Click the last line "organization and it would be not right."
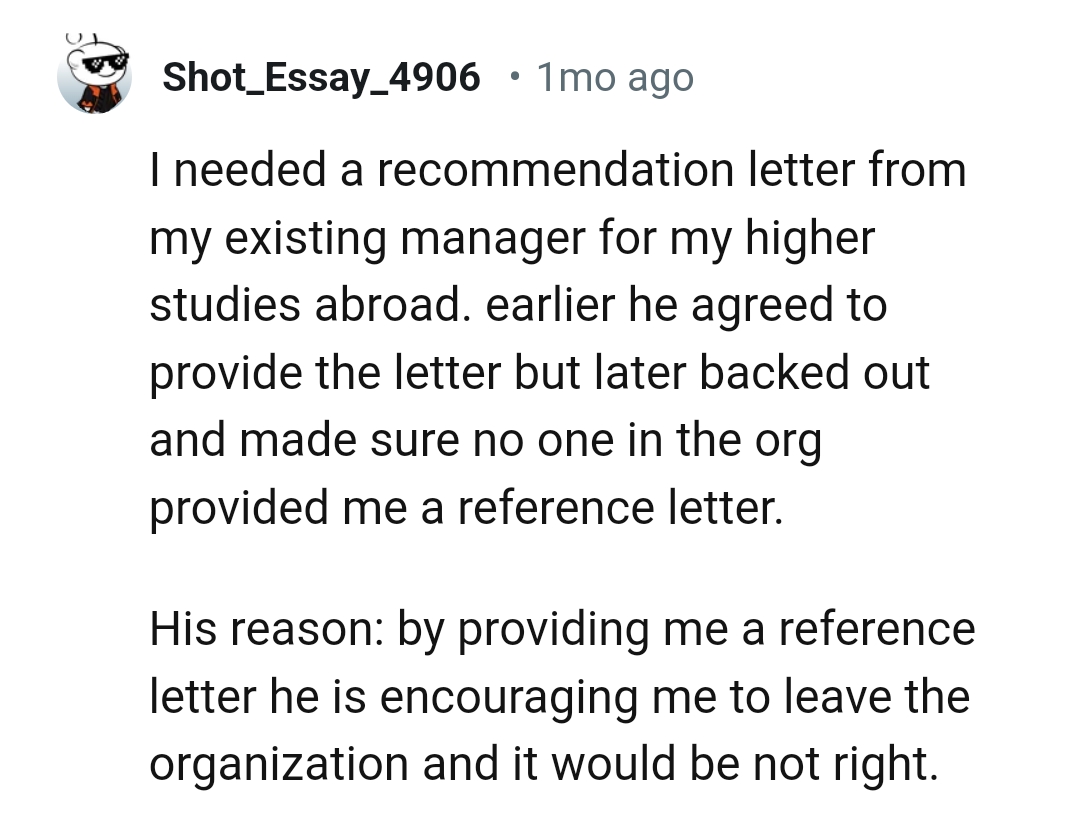 point(545,764)
